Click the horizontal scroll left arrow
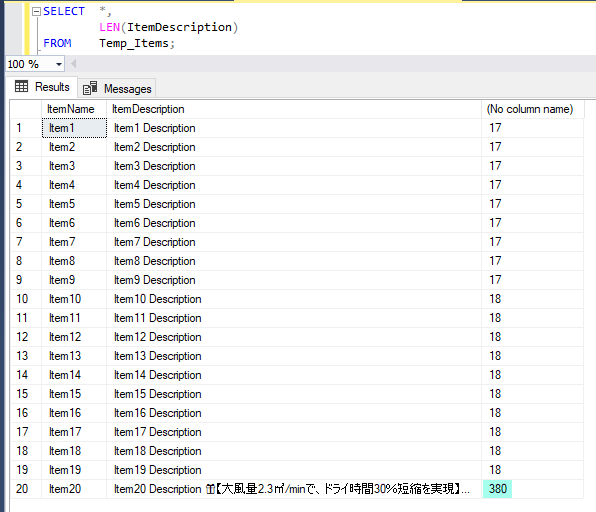 (74, 64)
